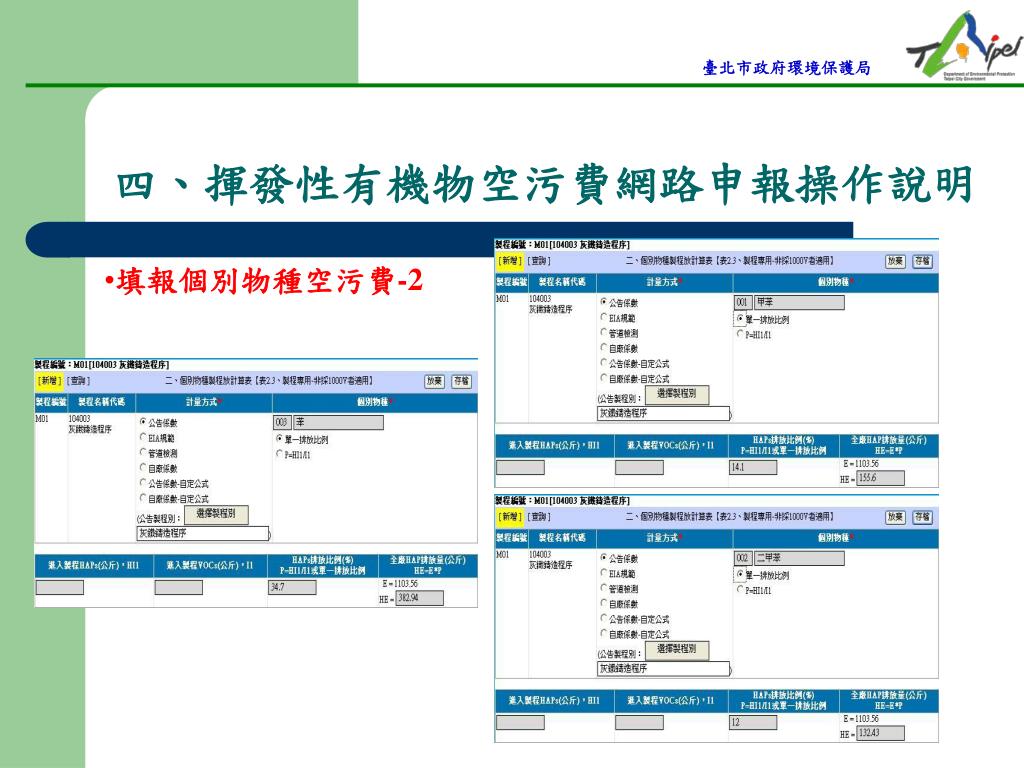Click HAPs ratio field showing 14.1
Screen dimensions: 1024x768
tap(753, 467)
